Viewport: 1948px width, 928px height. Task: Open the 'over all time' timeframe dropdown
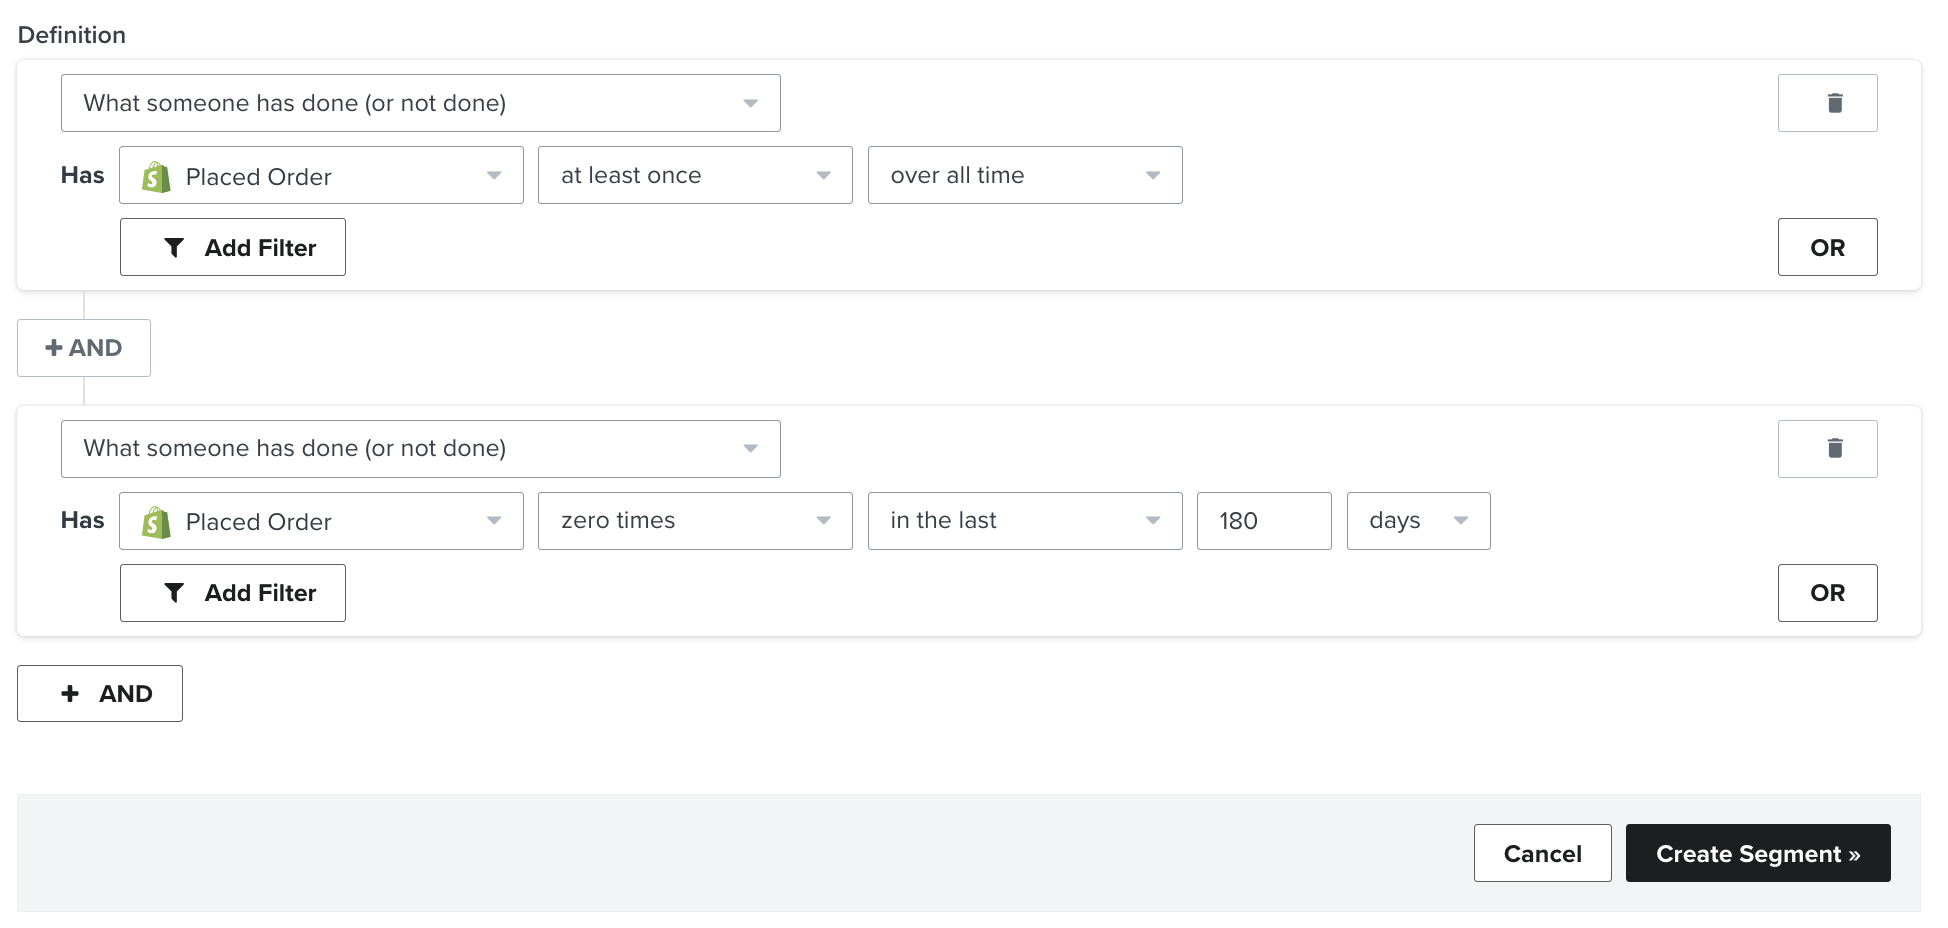point(1024,175)
